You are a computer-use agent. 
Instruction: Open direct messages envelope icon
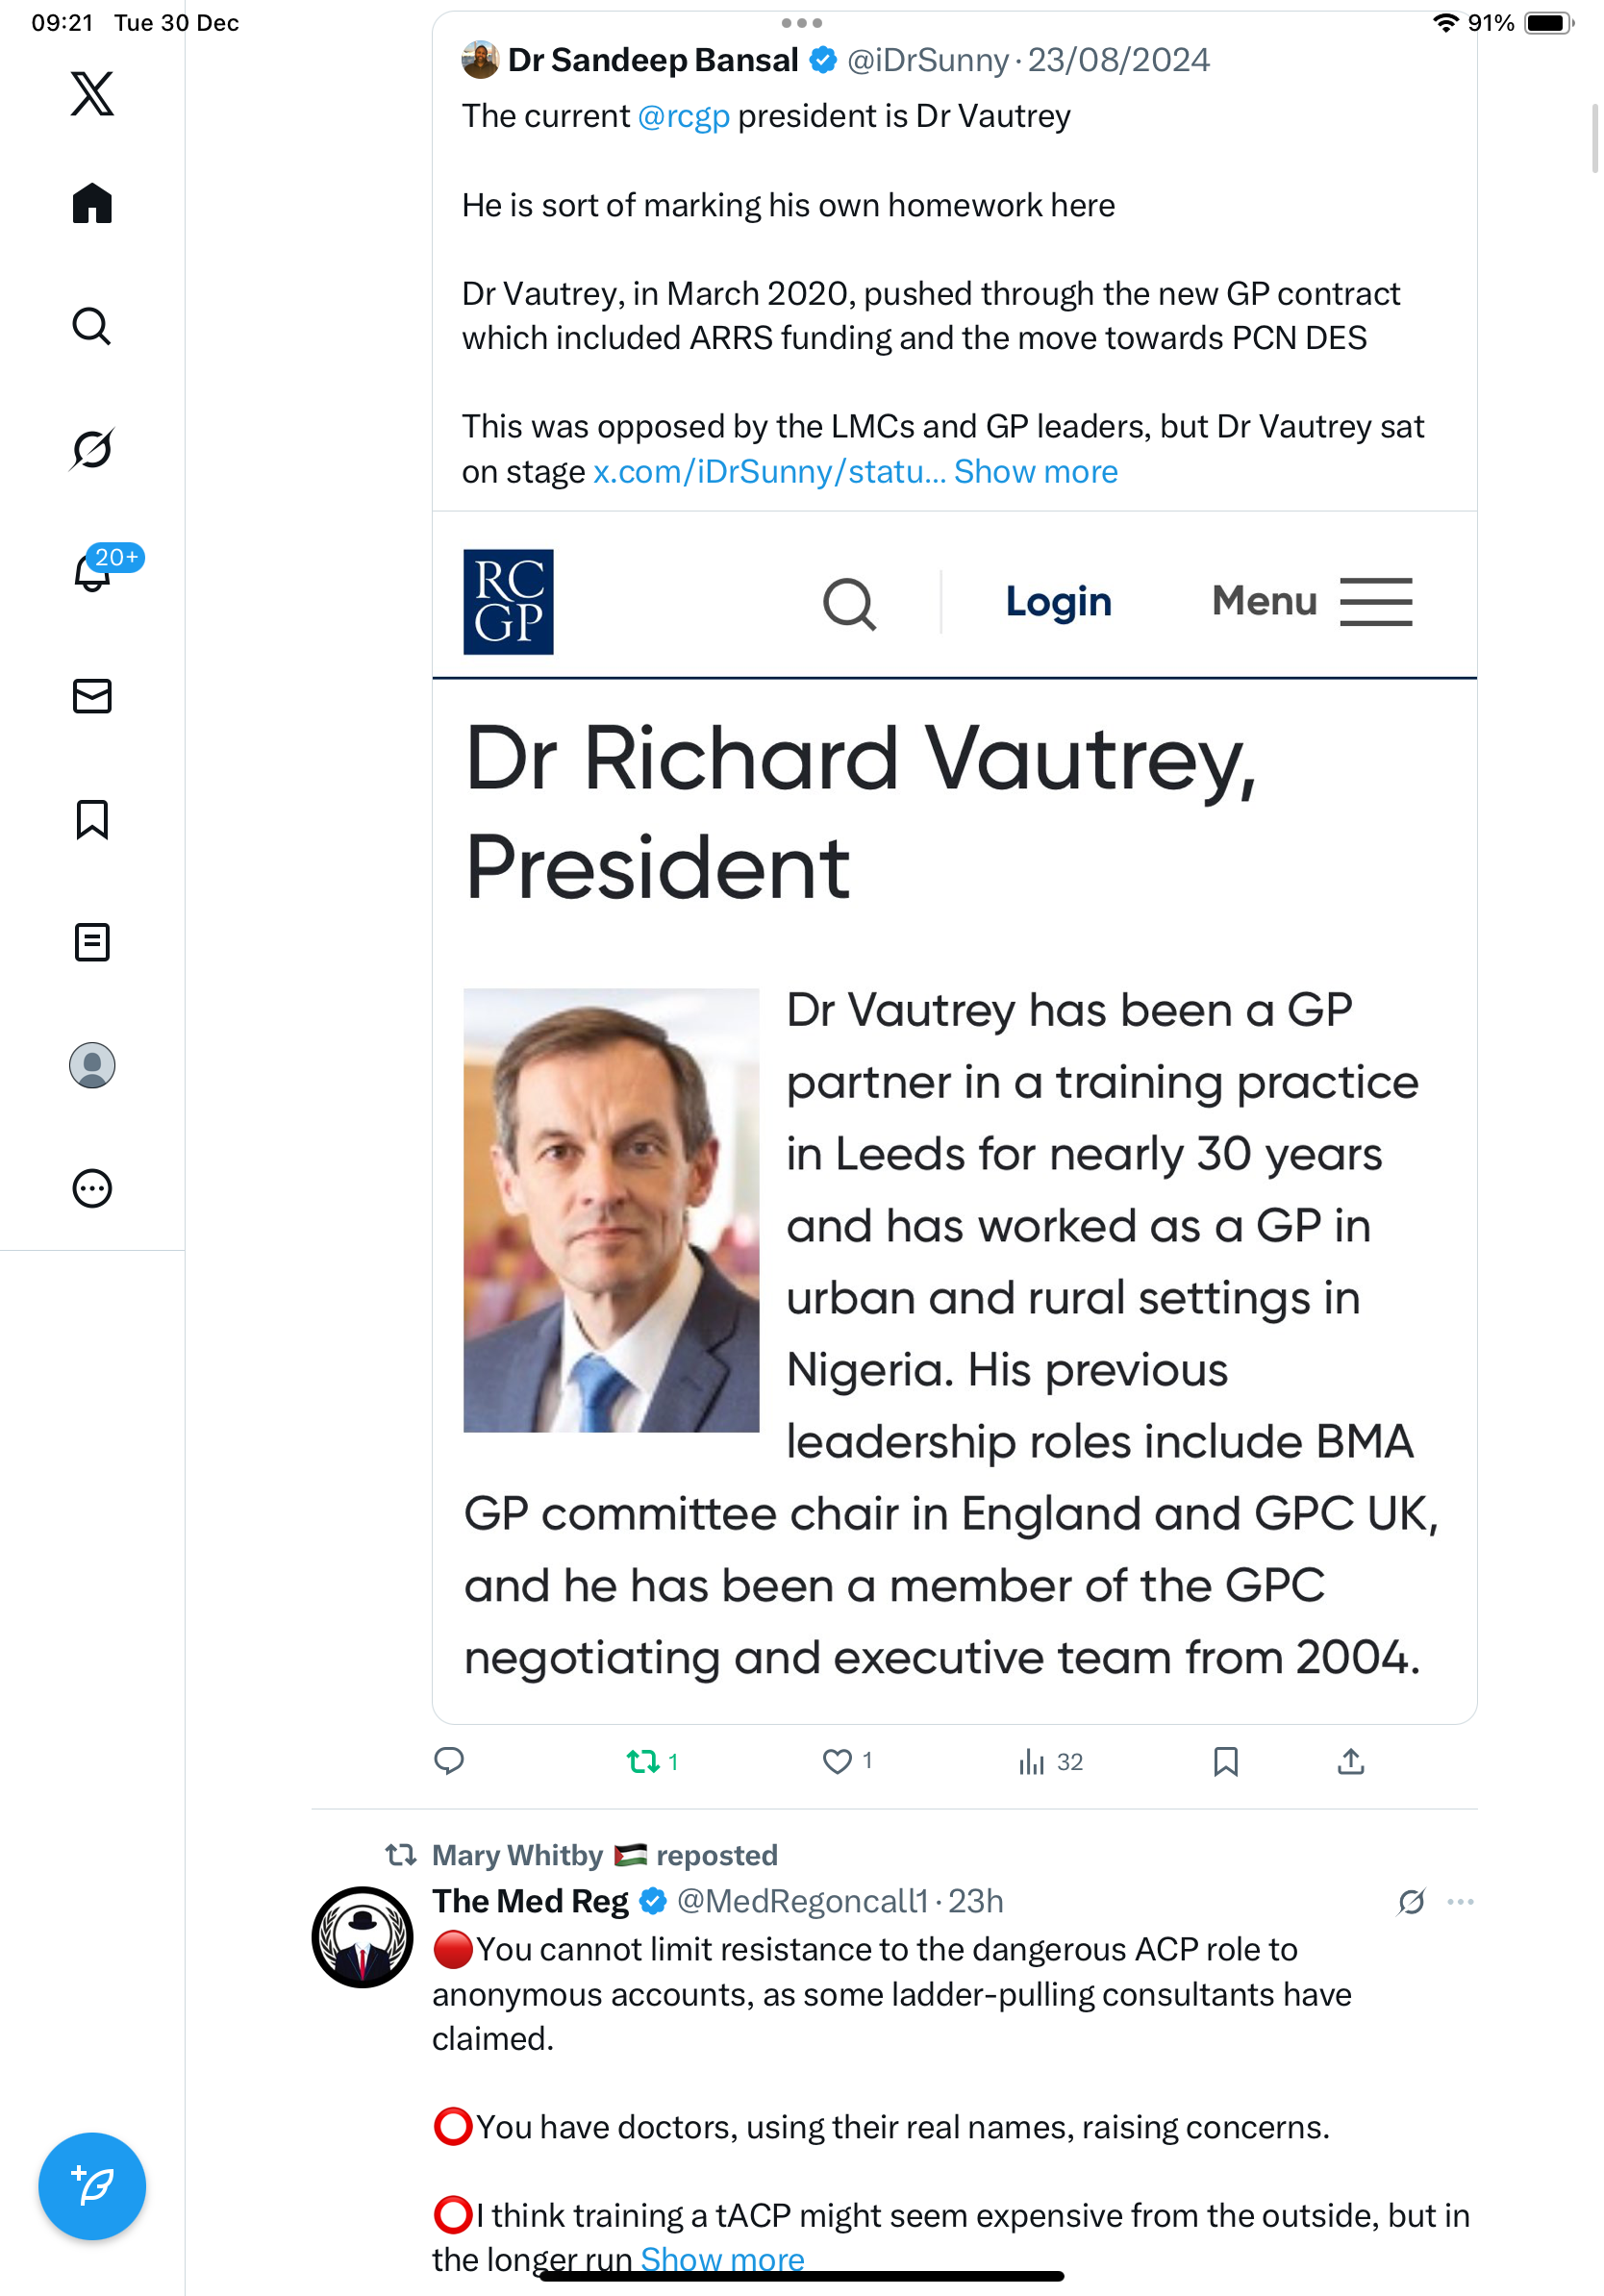[92, 696]
